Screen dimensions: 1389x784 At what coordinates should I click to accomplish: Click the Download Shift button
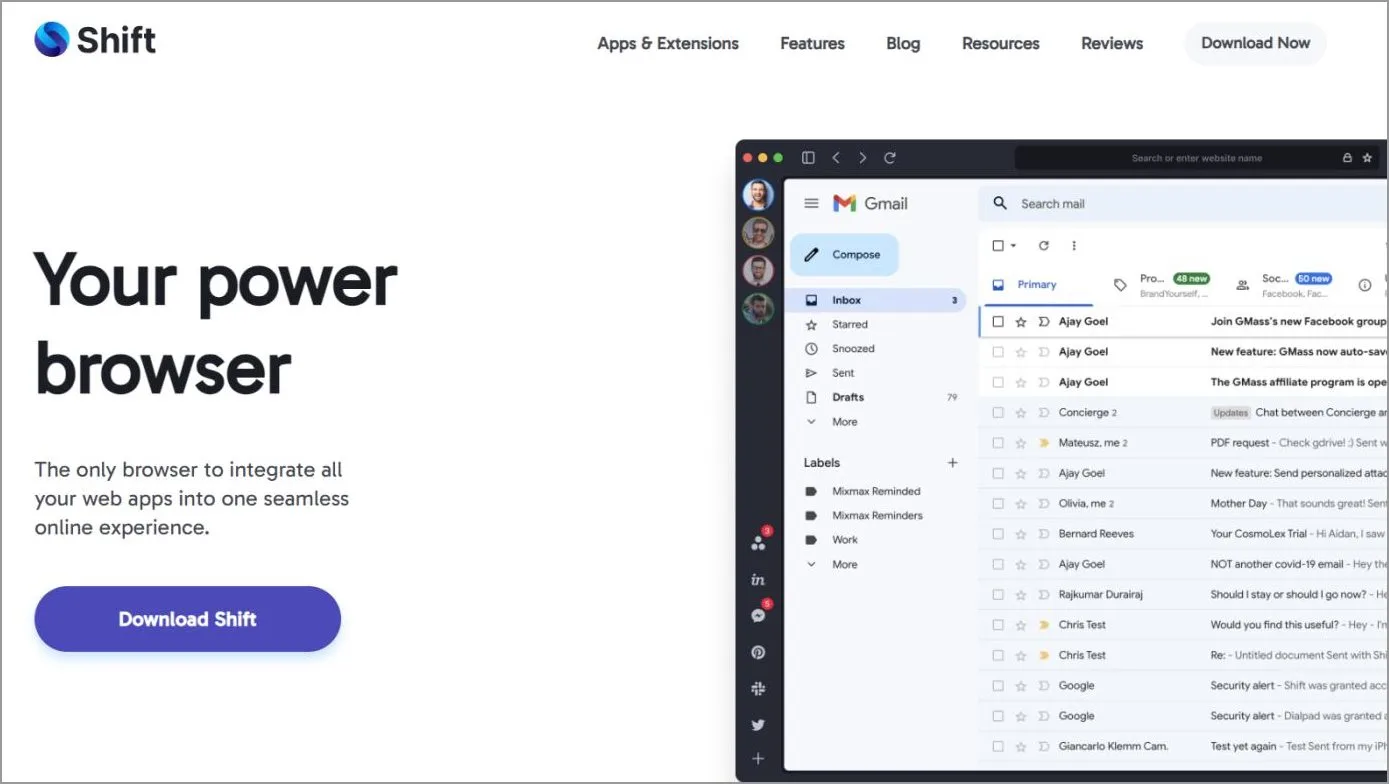pyautogui.click(x=188, y=619)
